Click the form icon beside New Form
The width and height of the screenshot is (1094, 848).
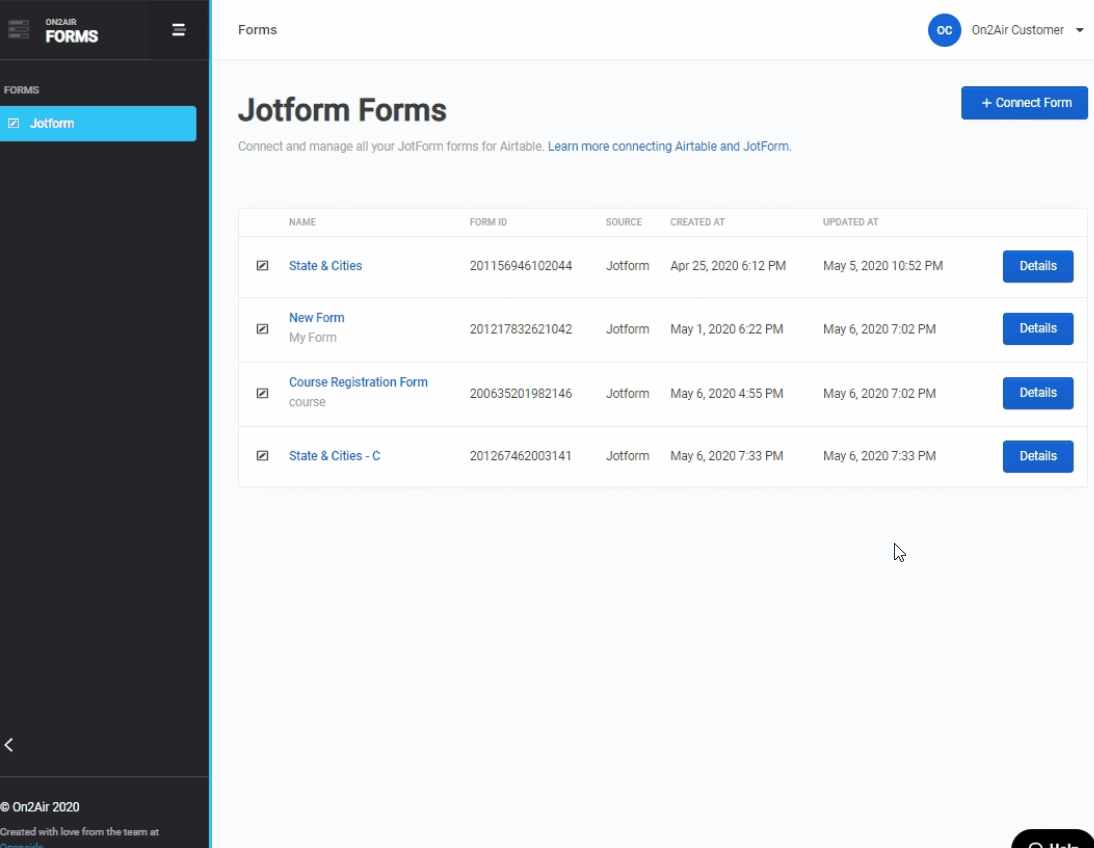(262, 328)
